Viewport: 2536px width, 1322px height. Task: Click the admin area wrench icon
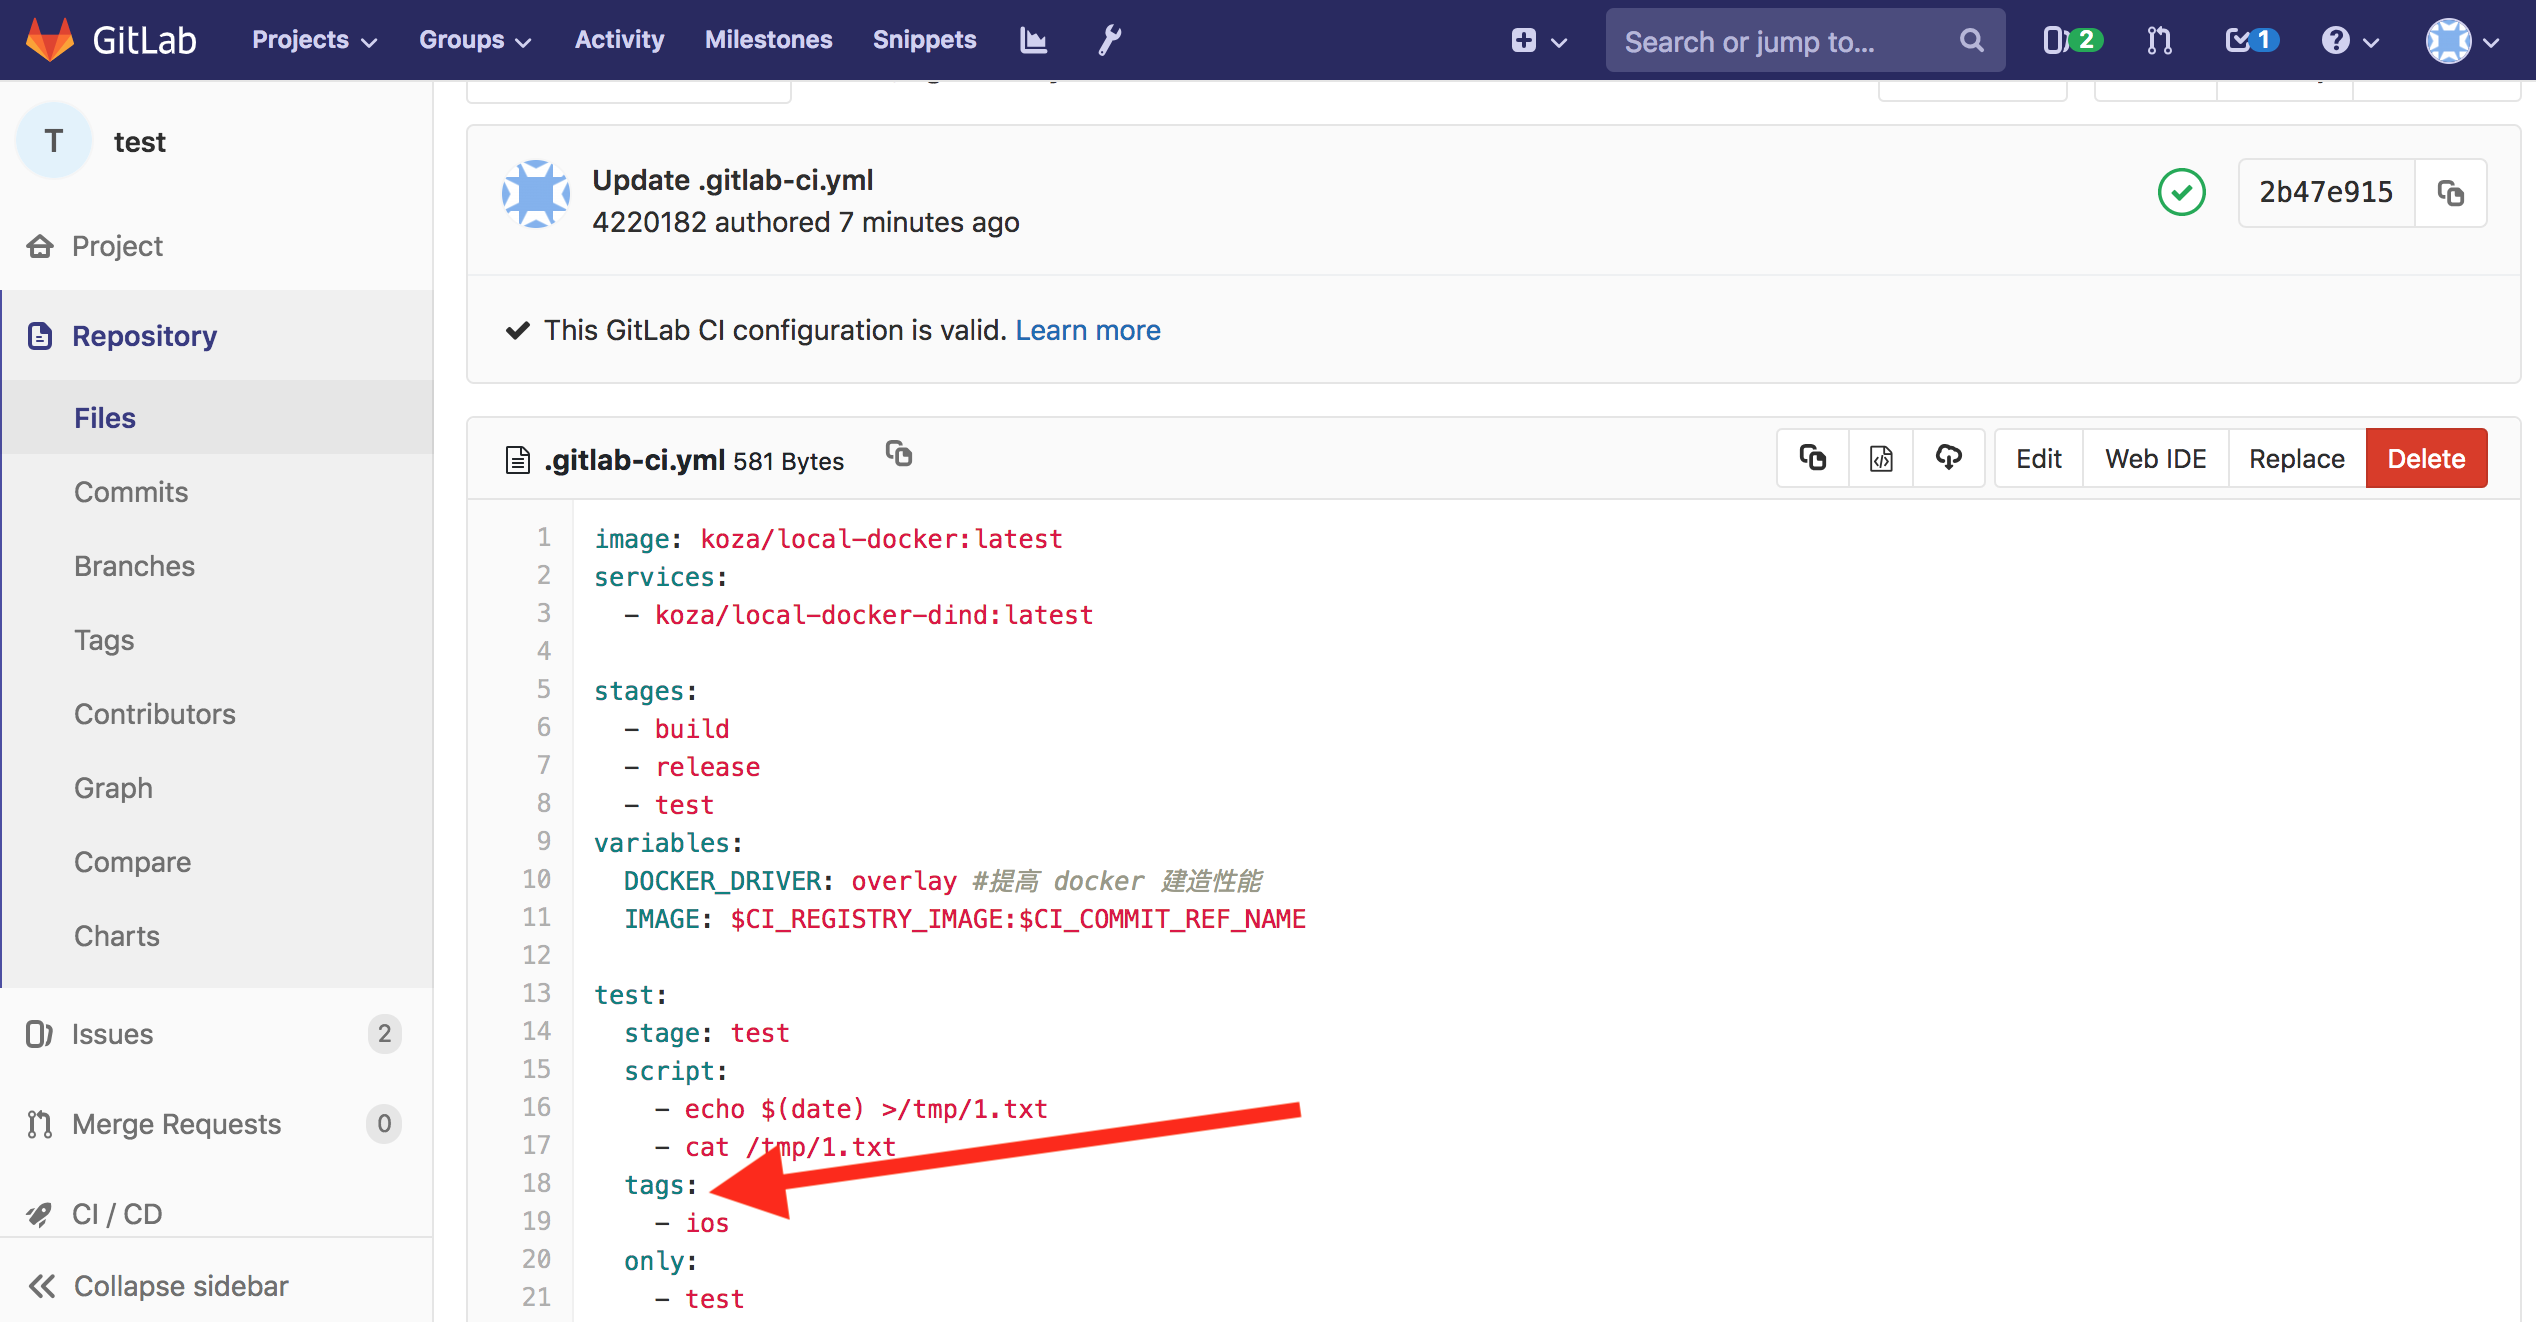tap(1109, 40)
